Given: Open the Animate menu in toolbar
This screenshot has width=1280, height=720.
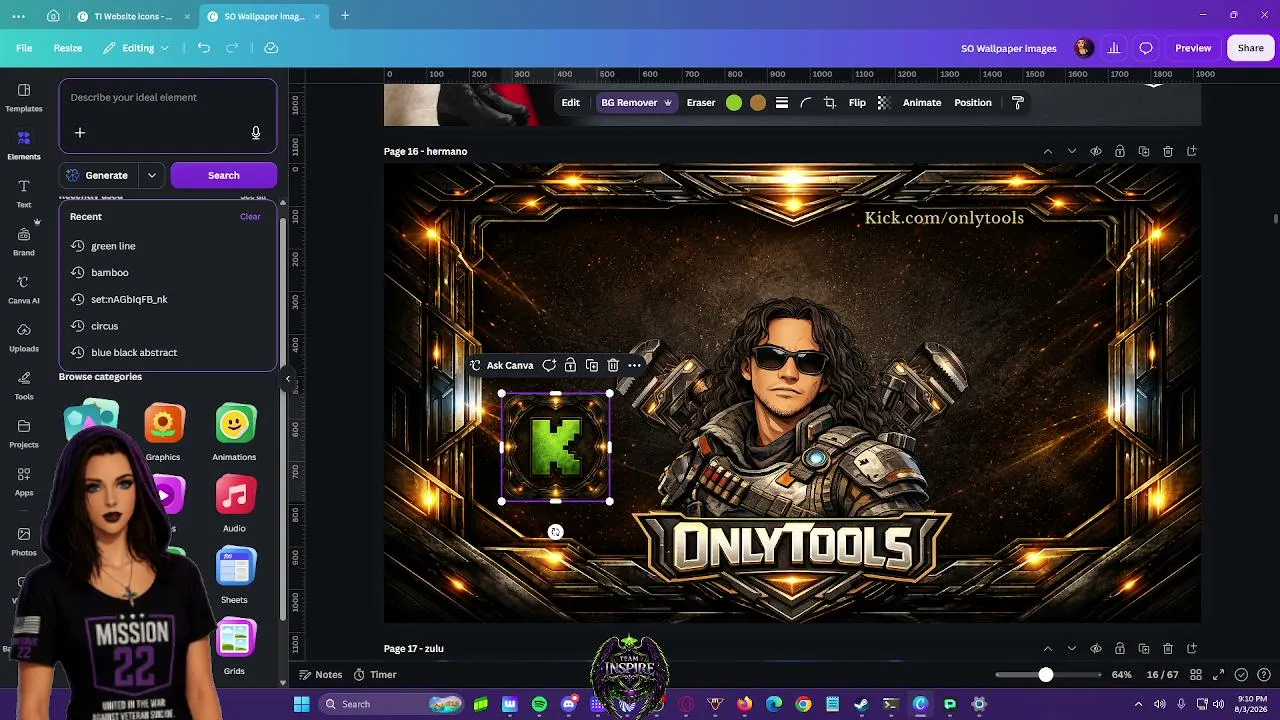Looking at the screenshot, I should [922, 103].
